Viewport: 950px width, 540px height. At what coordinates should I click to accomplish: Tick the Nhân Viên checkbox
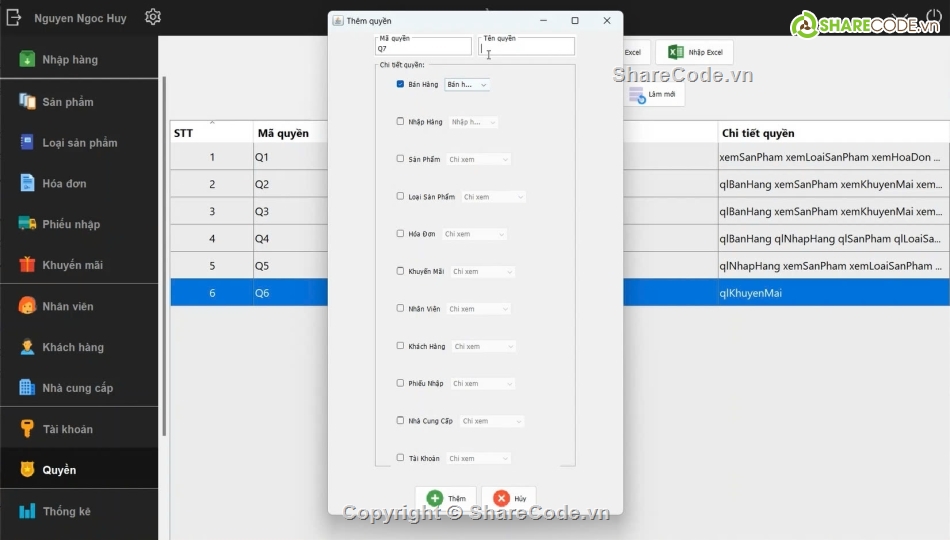tap(400, 308)
